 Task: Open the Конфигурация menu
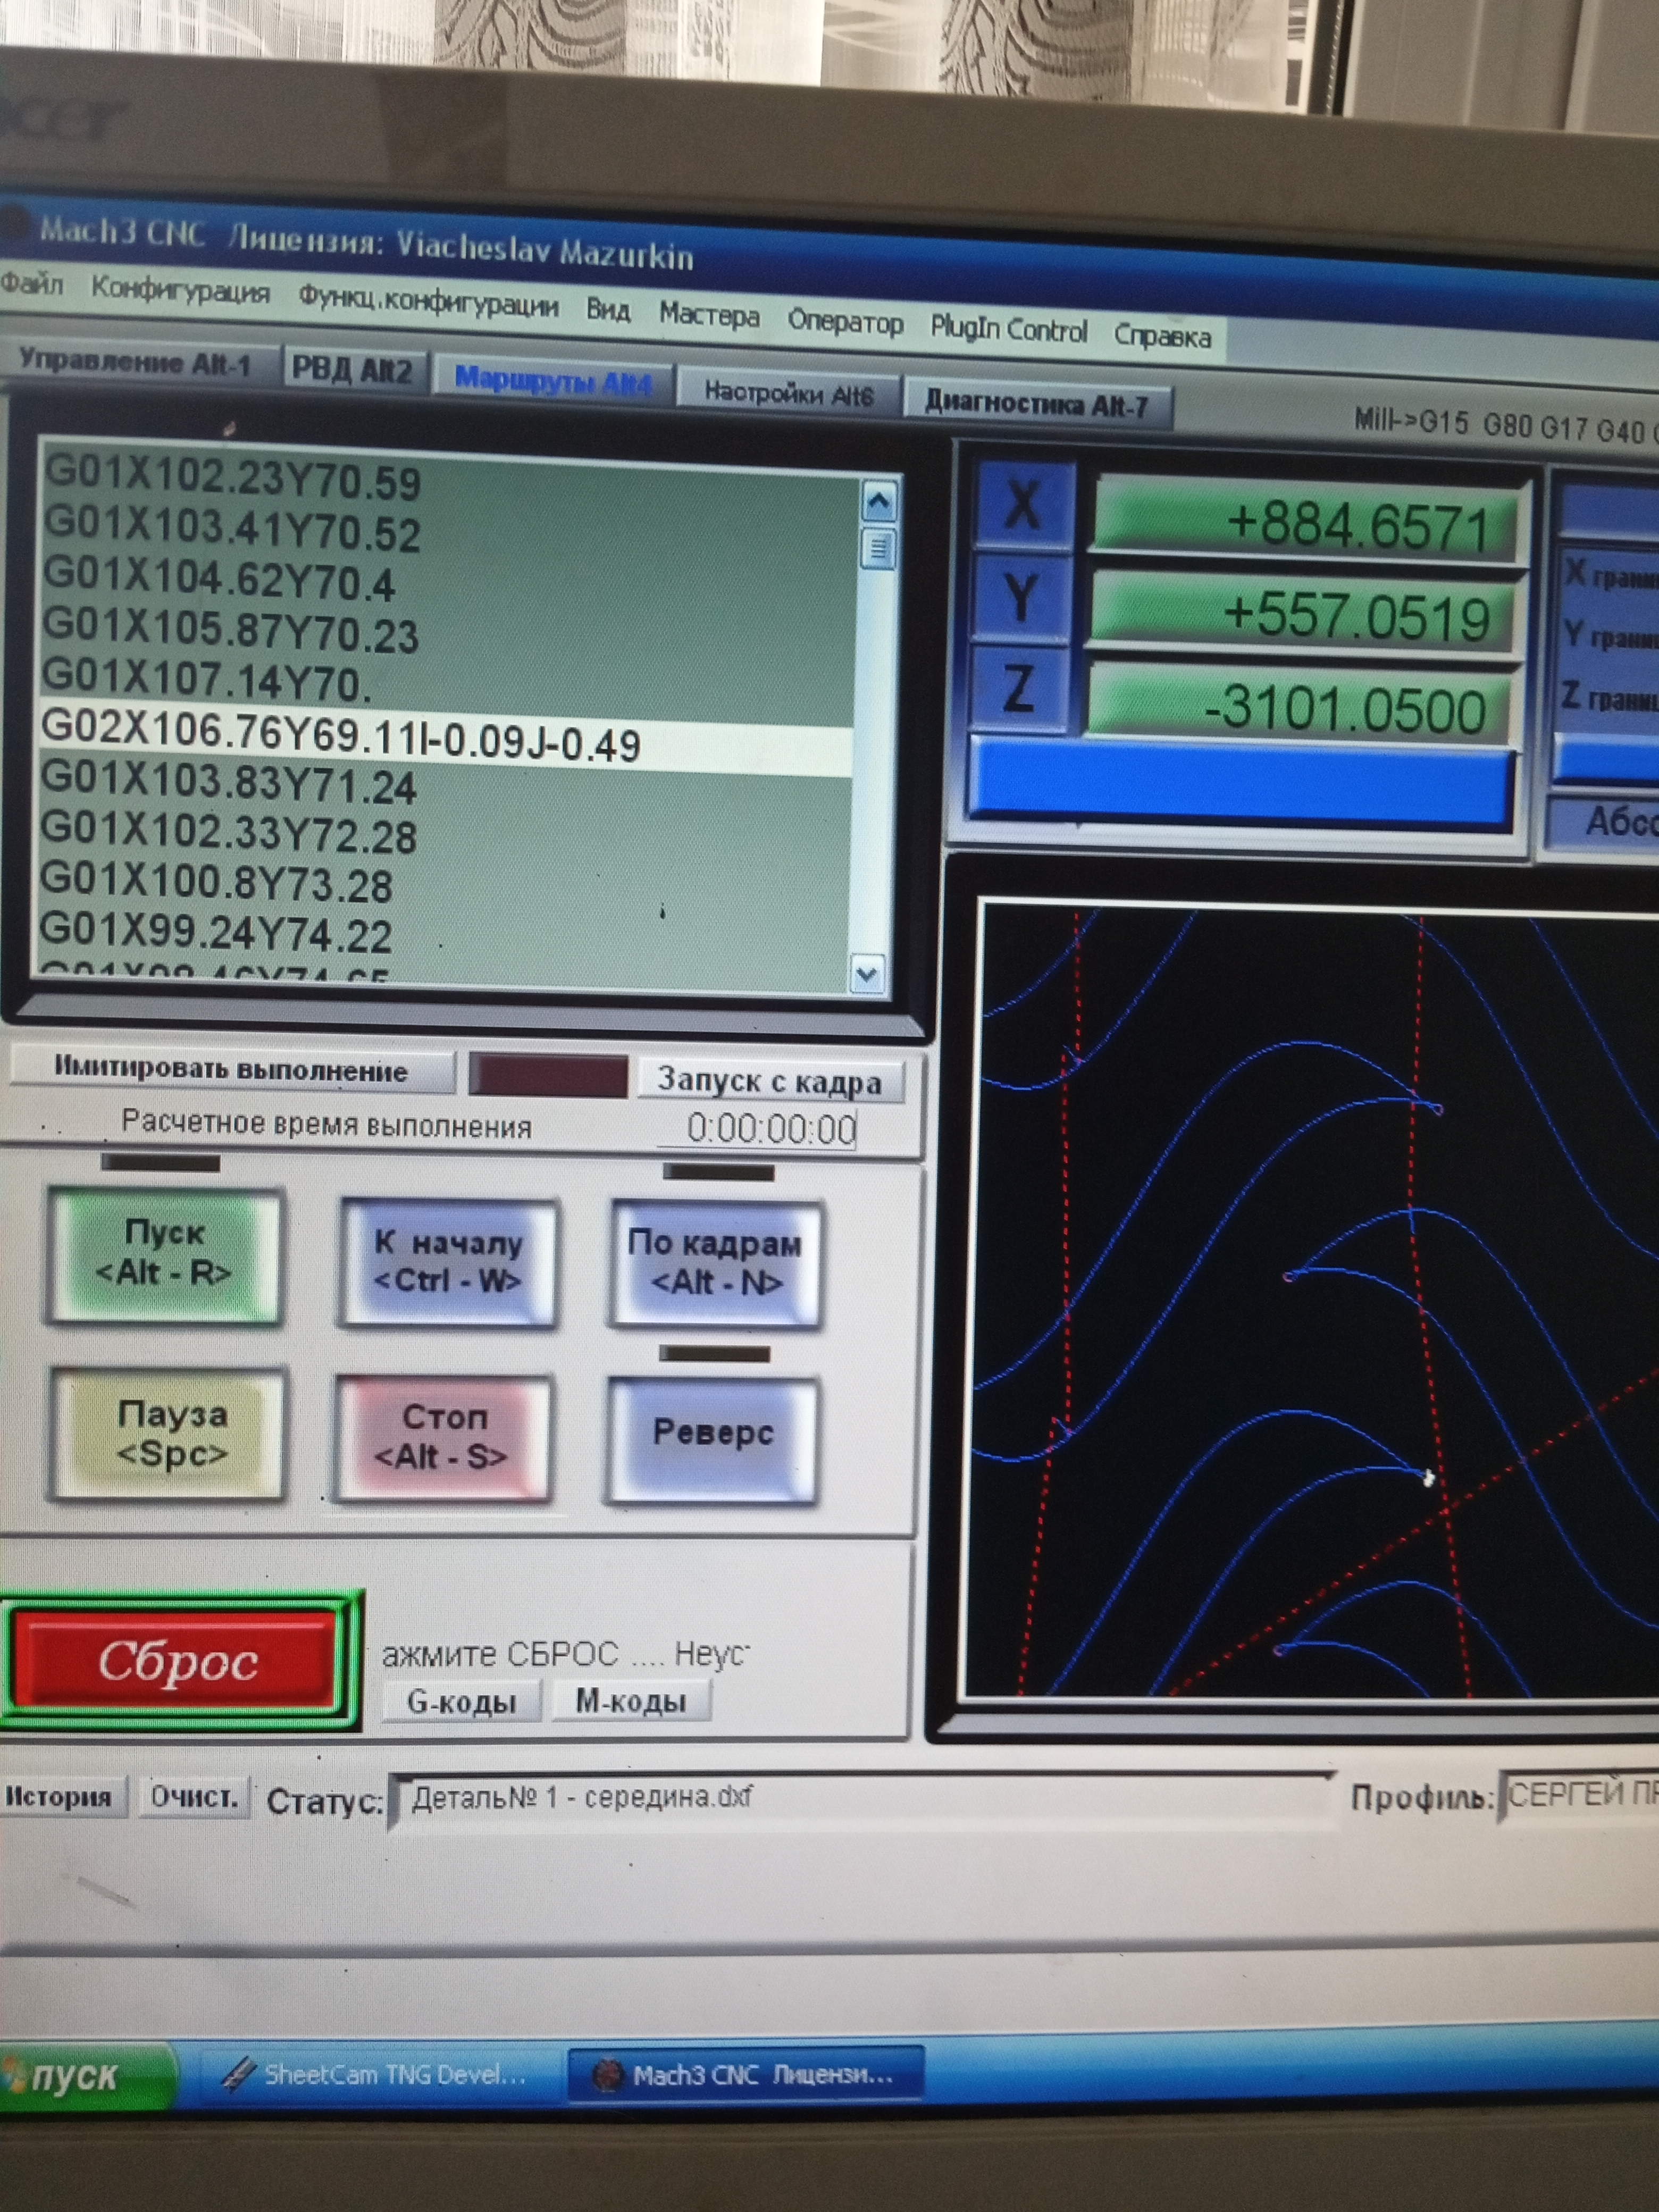click(180, 292)
